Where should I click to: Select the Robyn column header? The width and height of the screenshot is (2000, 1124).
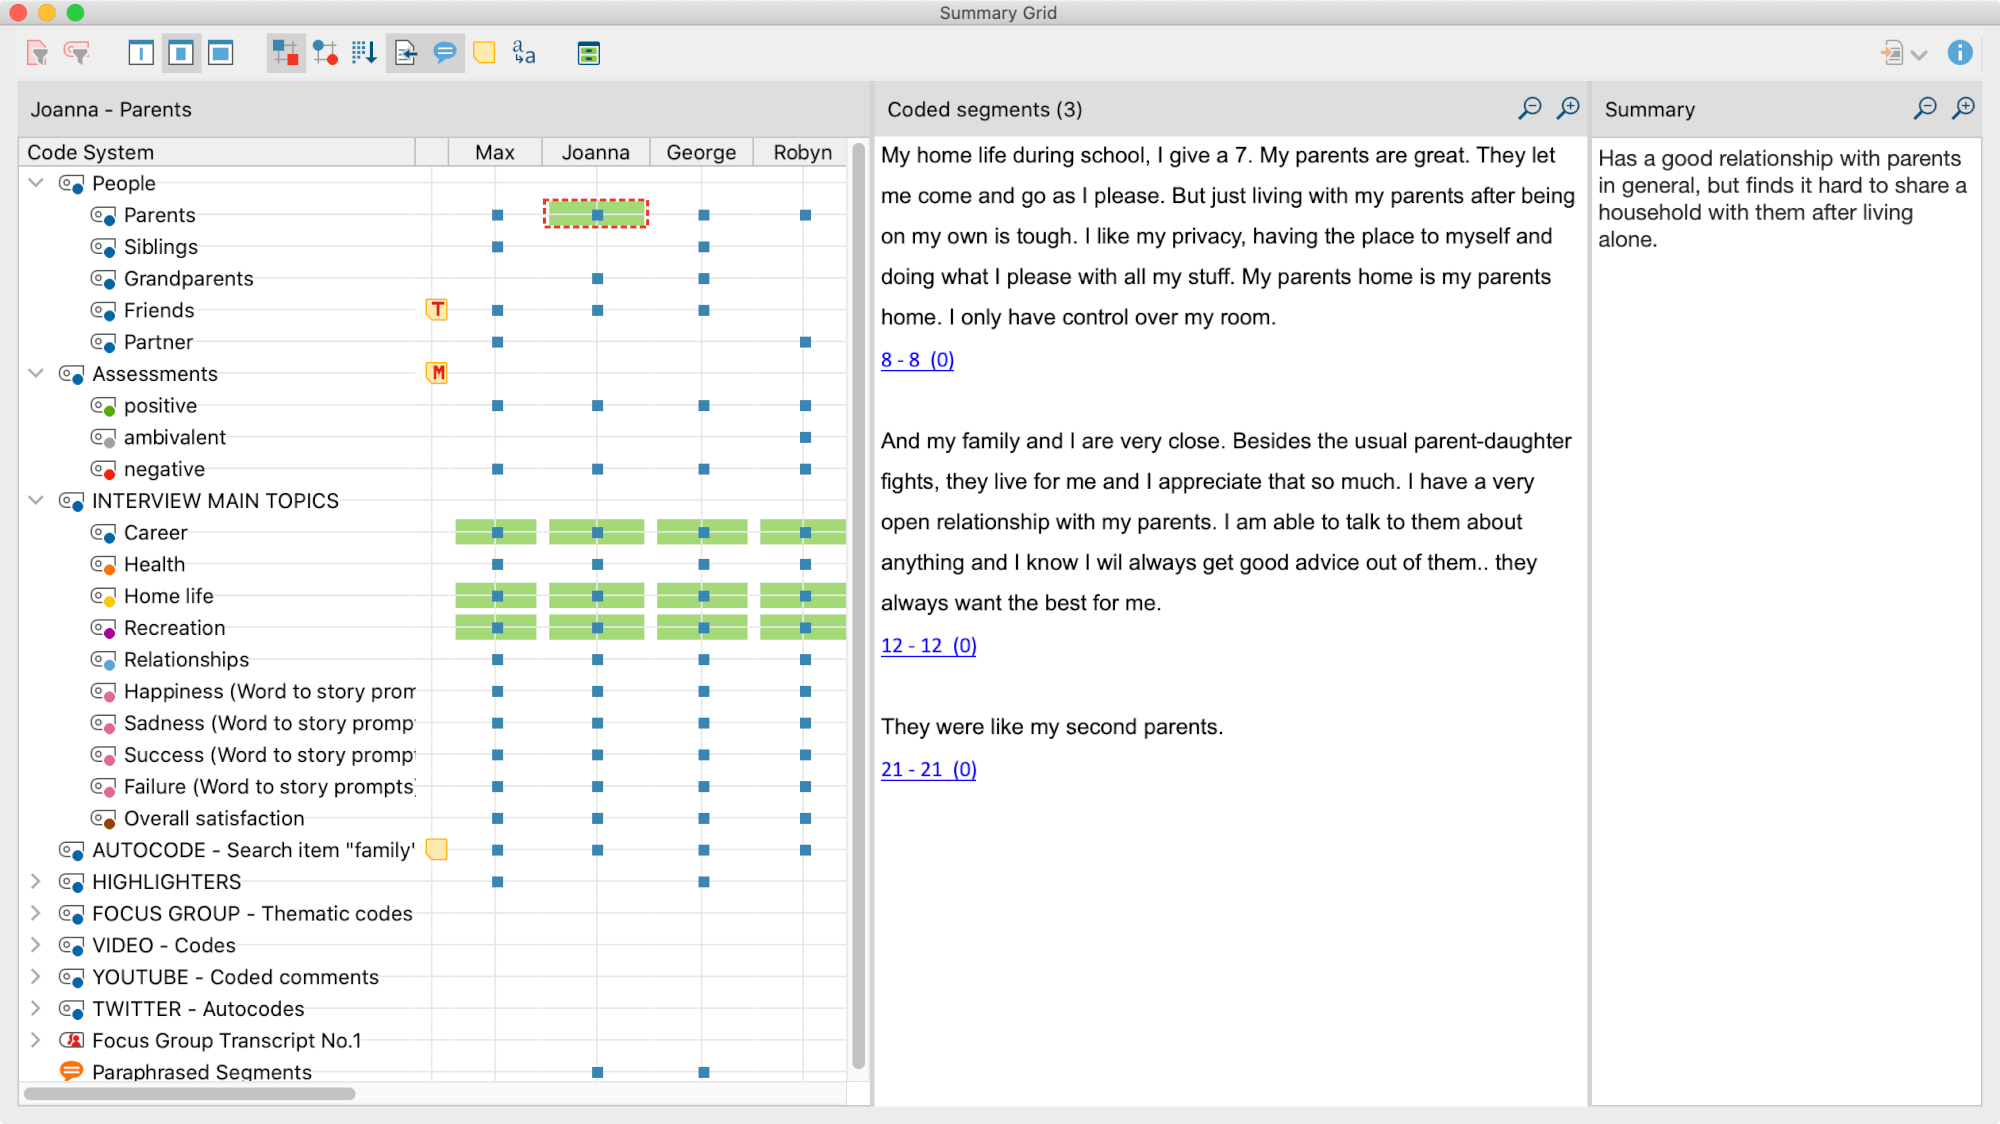[802, 152]
